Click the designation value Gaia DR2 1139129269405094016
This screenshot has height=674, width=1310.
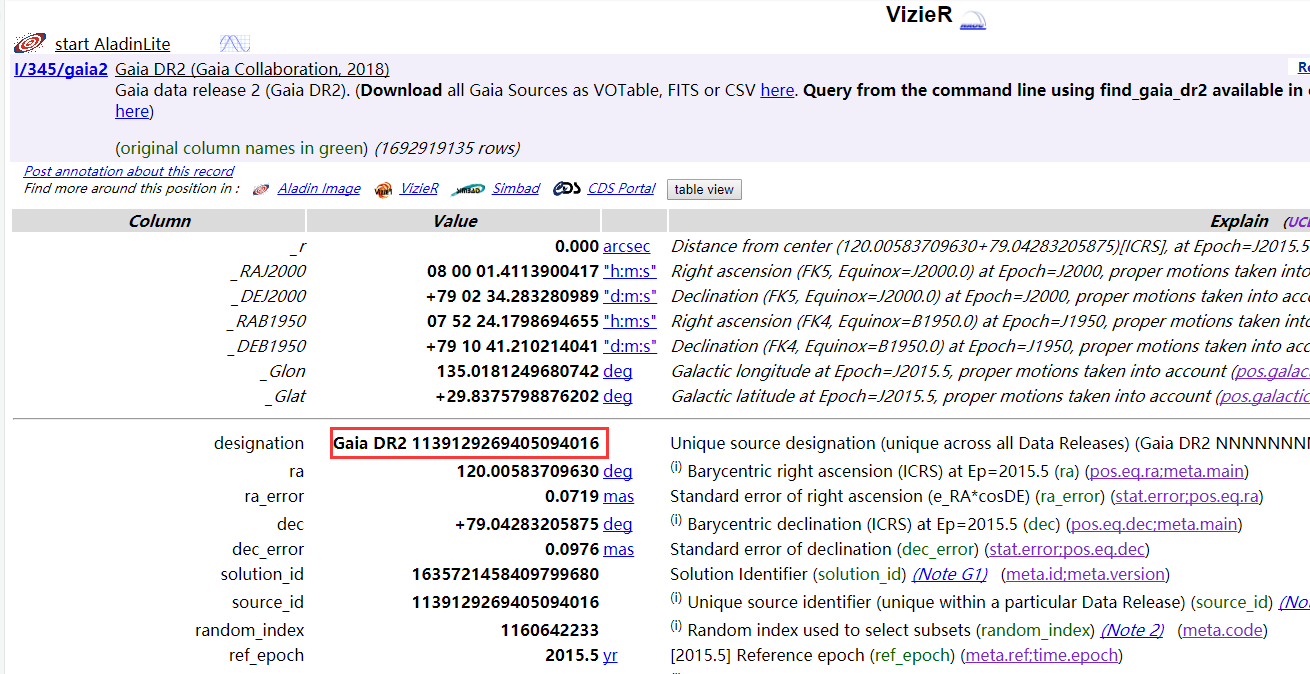pos(466,443)
